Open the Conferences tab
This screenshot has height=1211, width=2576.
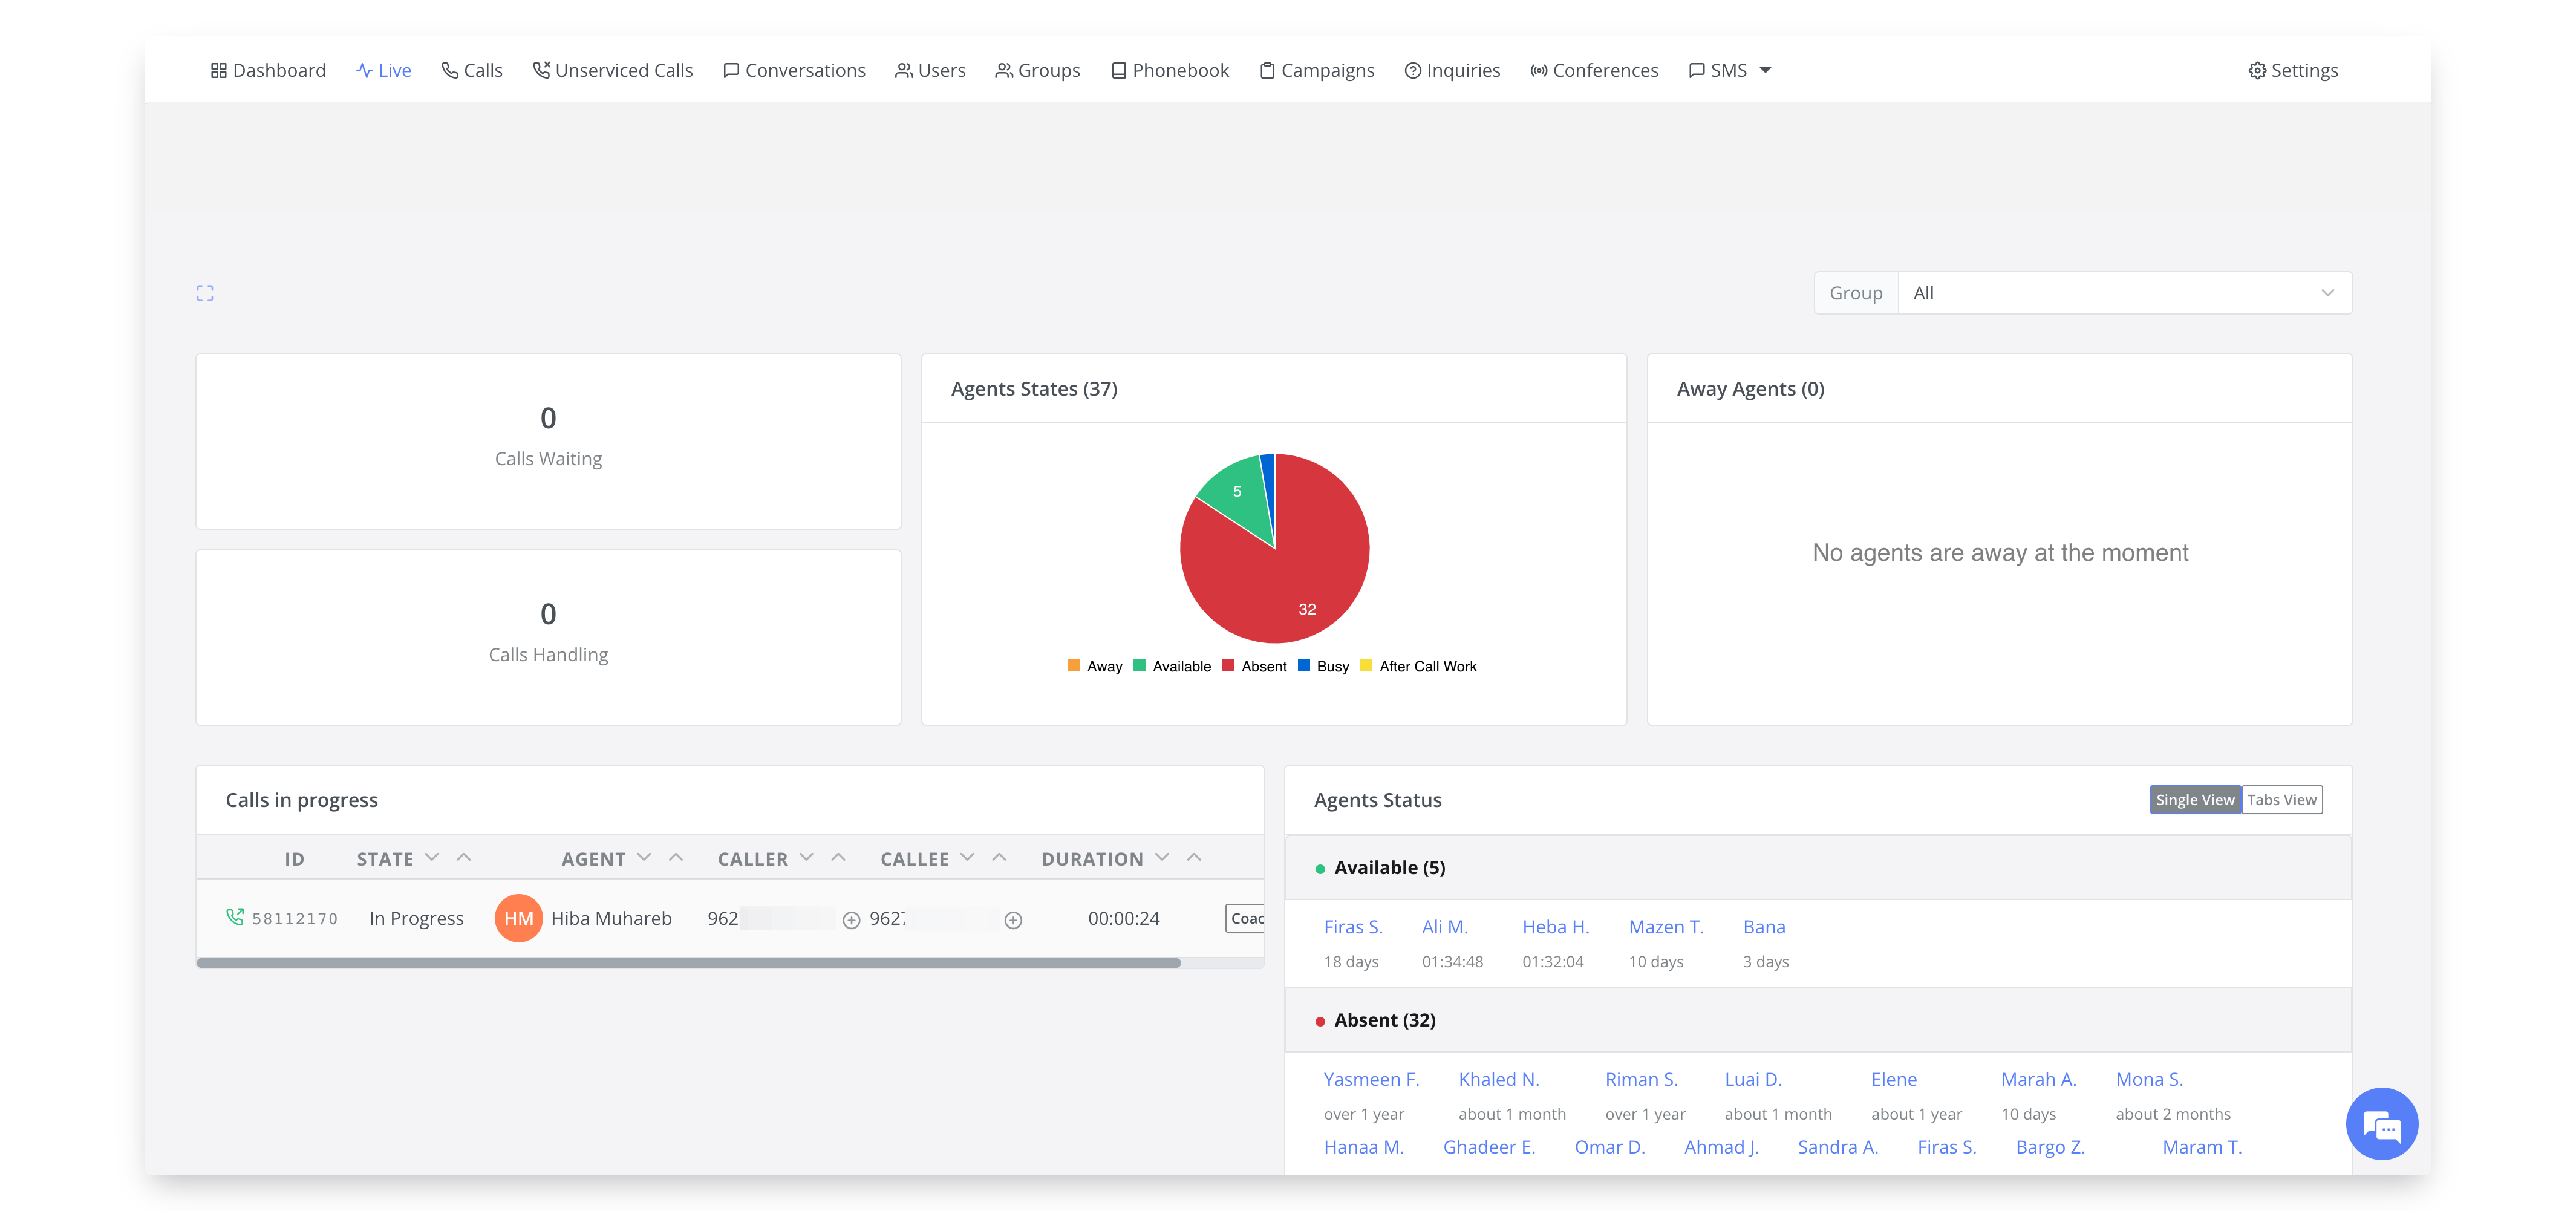point(1594,70)
